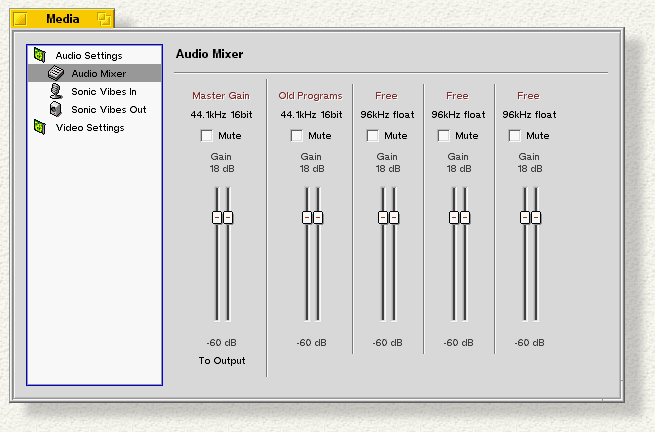Click the Audio Settings folder icon
655x432 pixels.
point(40,55)
